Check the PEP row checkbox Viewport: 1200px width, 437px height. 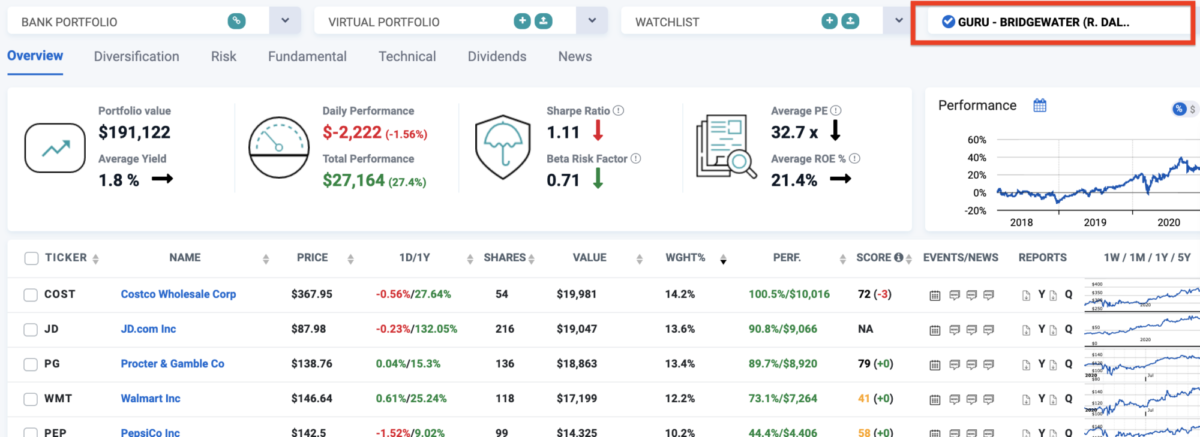coord(31,431)
